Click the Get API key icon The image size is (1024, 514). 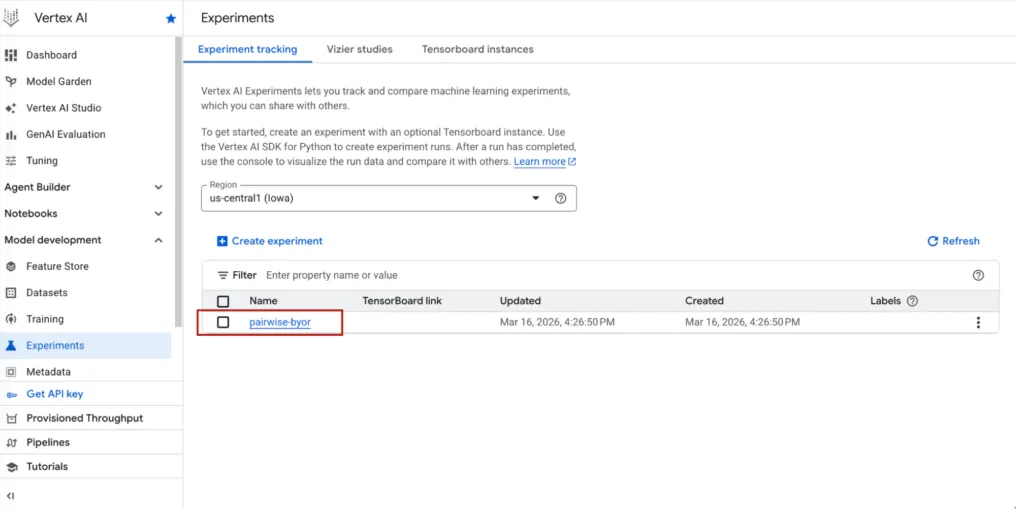pyautogui.click(x=11, y=394)
